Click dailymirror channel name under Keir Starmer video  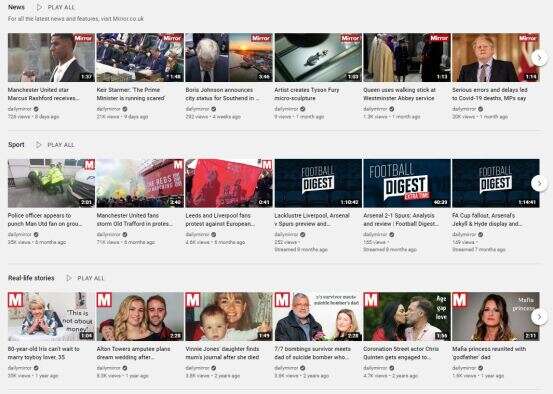tap(109, 109)
